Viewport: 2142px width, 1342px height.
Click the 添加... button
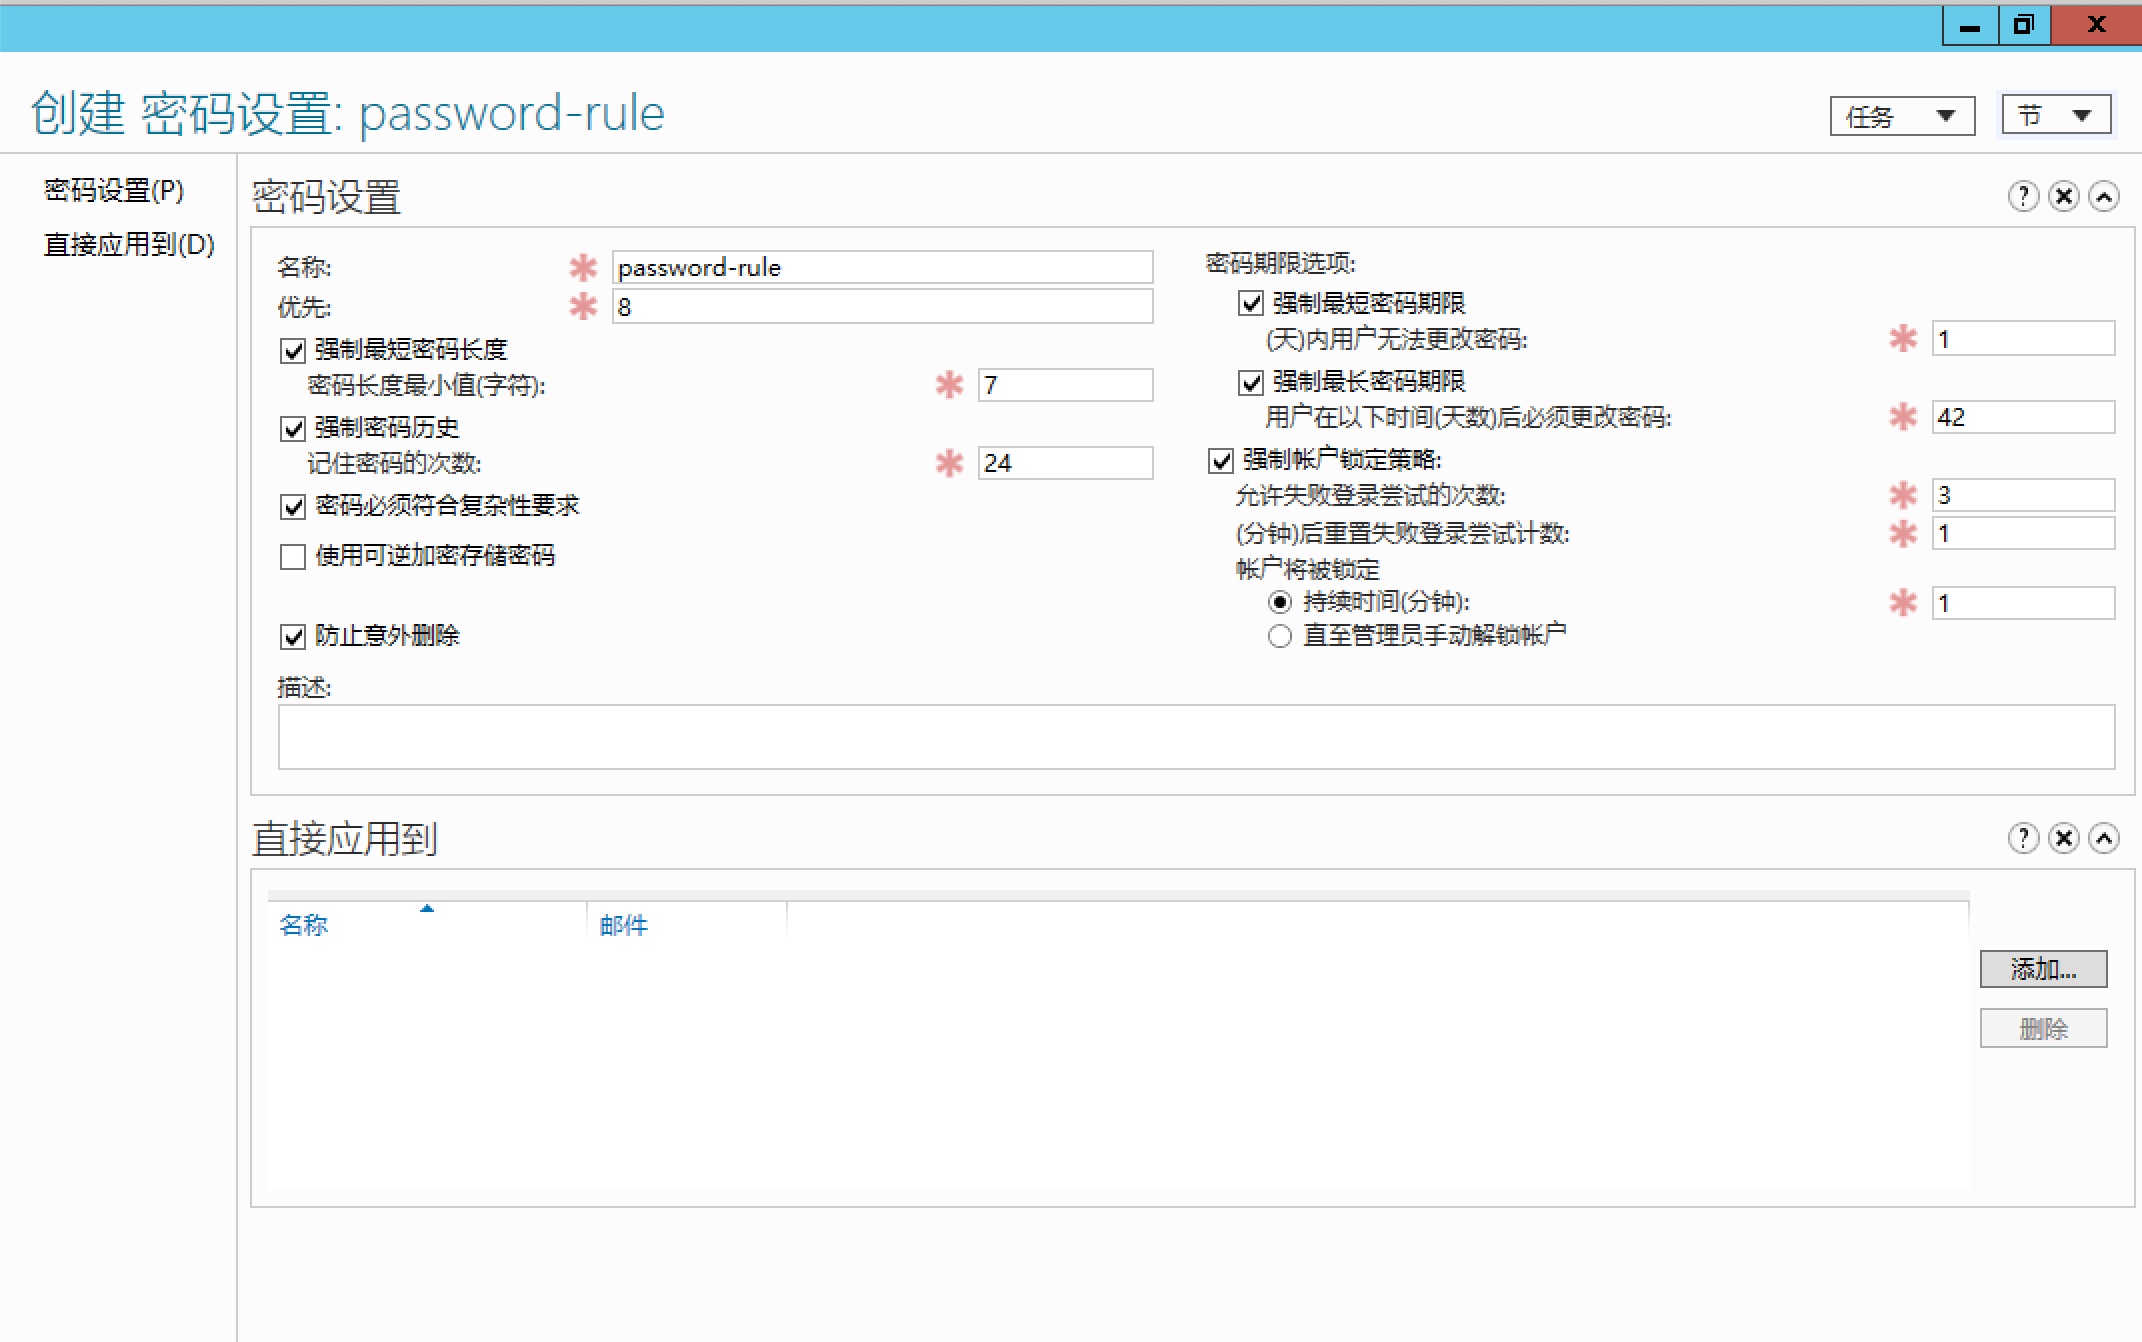[x=2042, y=969]
